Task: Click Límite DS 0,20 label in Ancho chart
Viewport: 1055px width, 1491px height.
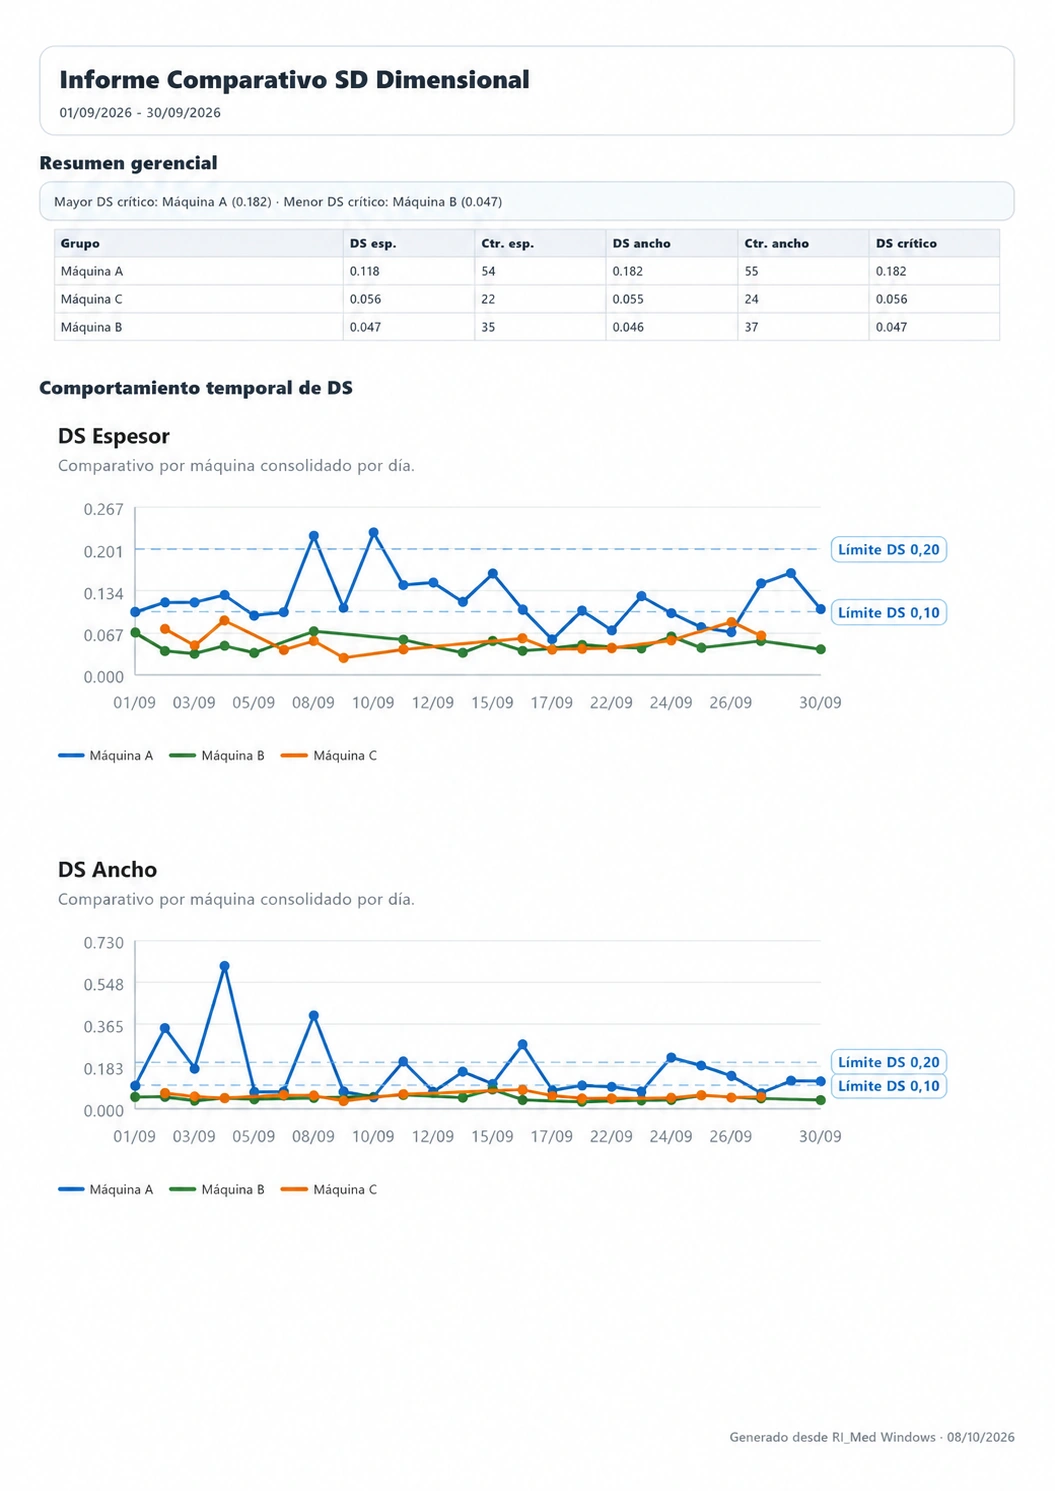Action: [889, 1062]
